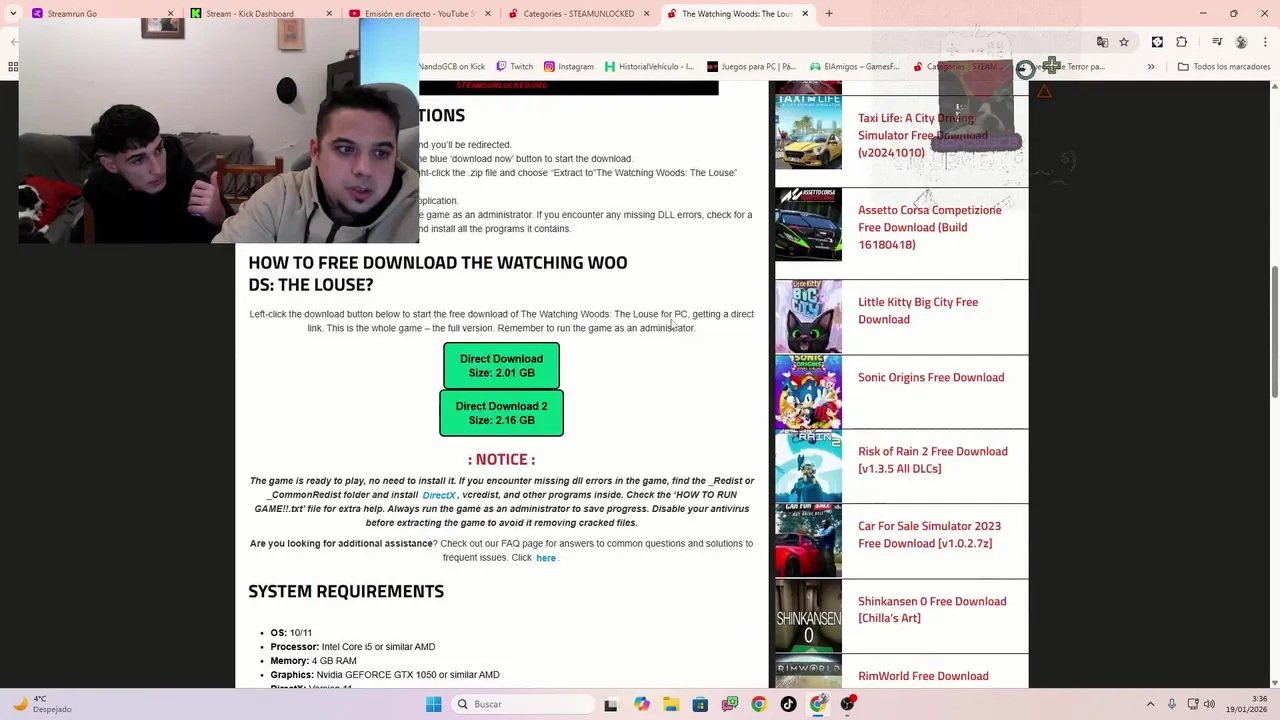Click the translate page icon in address bar

pos(1102,42)
